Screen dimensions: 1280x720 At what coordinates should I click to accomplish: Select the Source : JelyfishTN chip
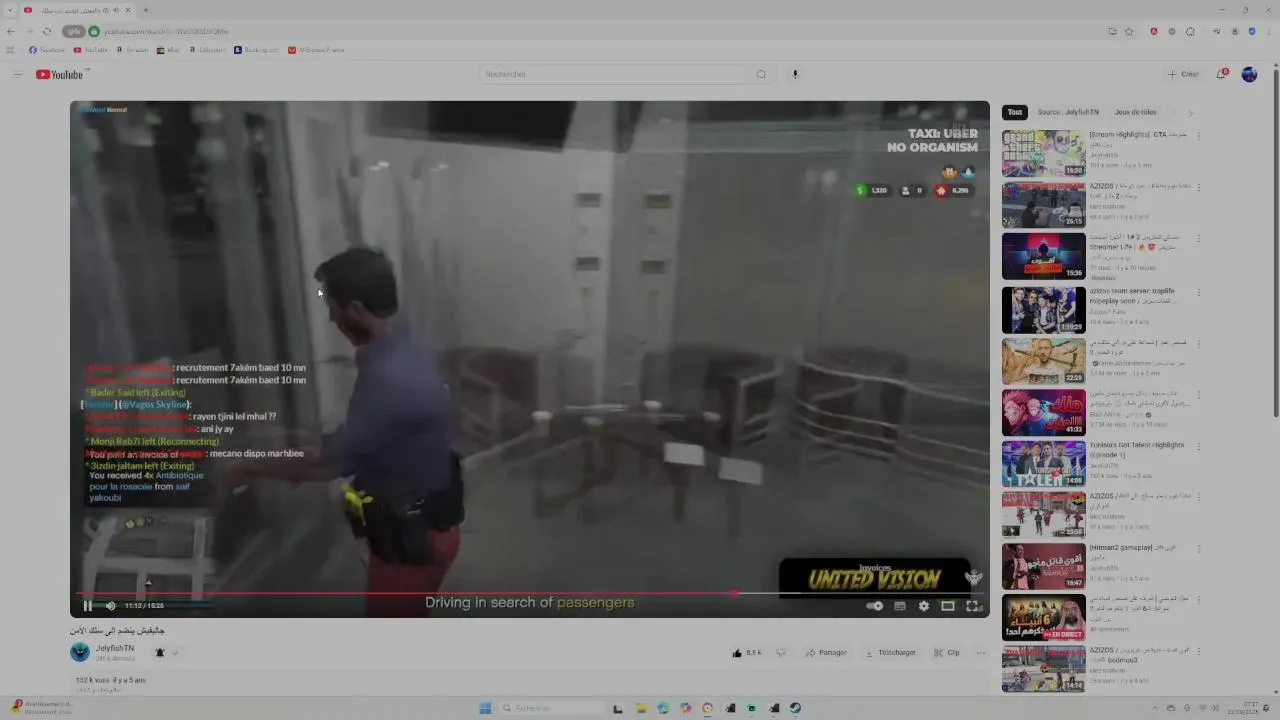(1068, 112)
